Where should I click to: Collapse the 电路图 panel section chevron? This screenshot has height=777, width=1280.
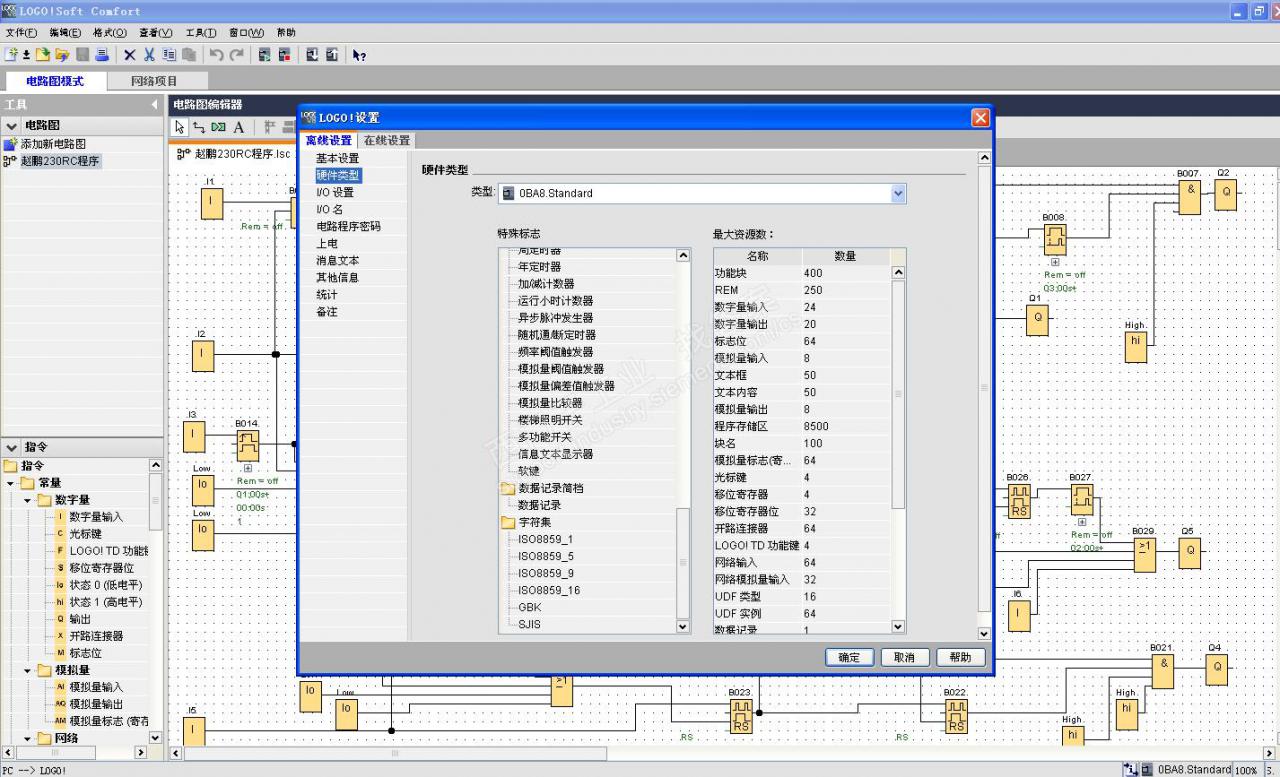click(x=11, y=125)
